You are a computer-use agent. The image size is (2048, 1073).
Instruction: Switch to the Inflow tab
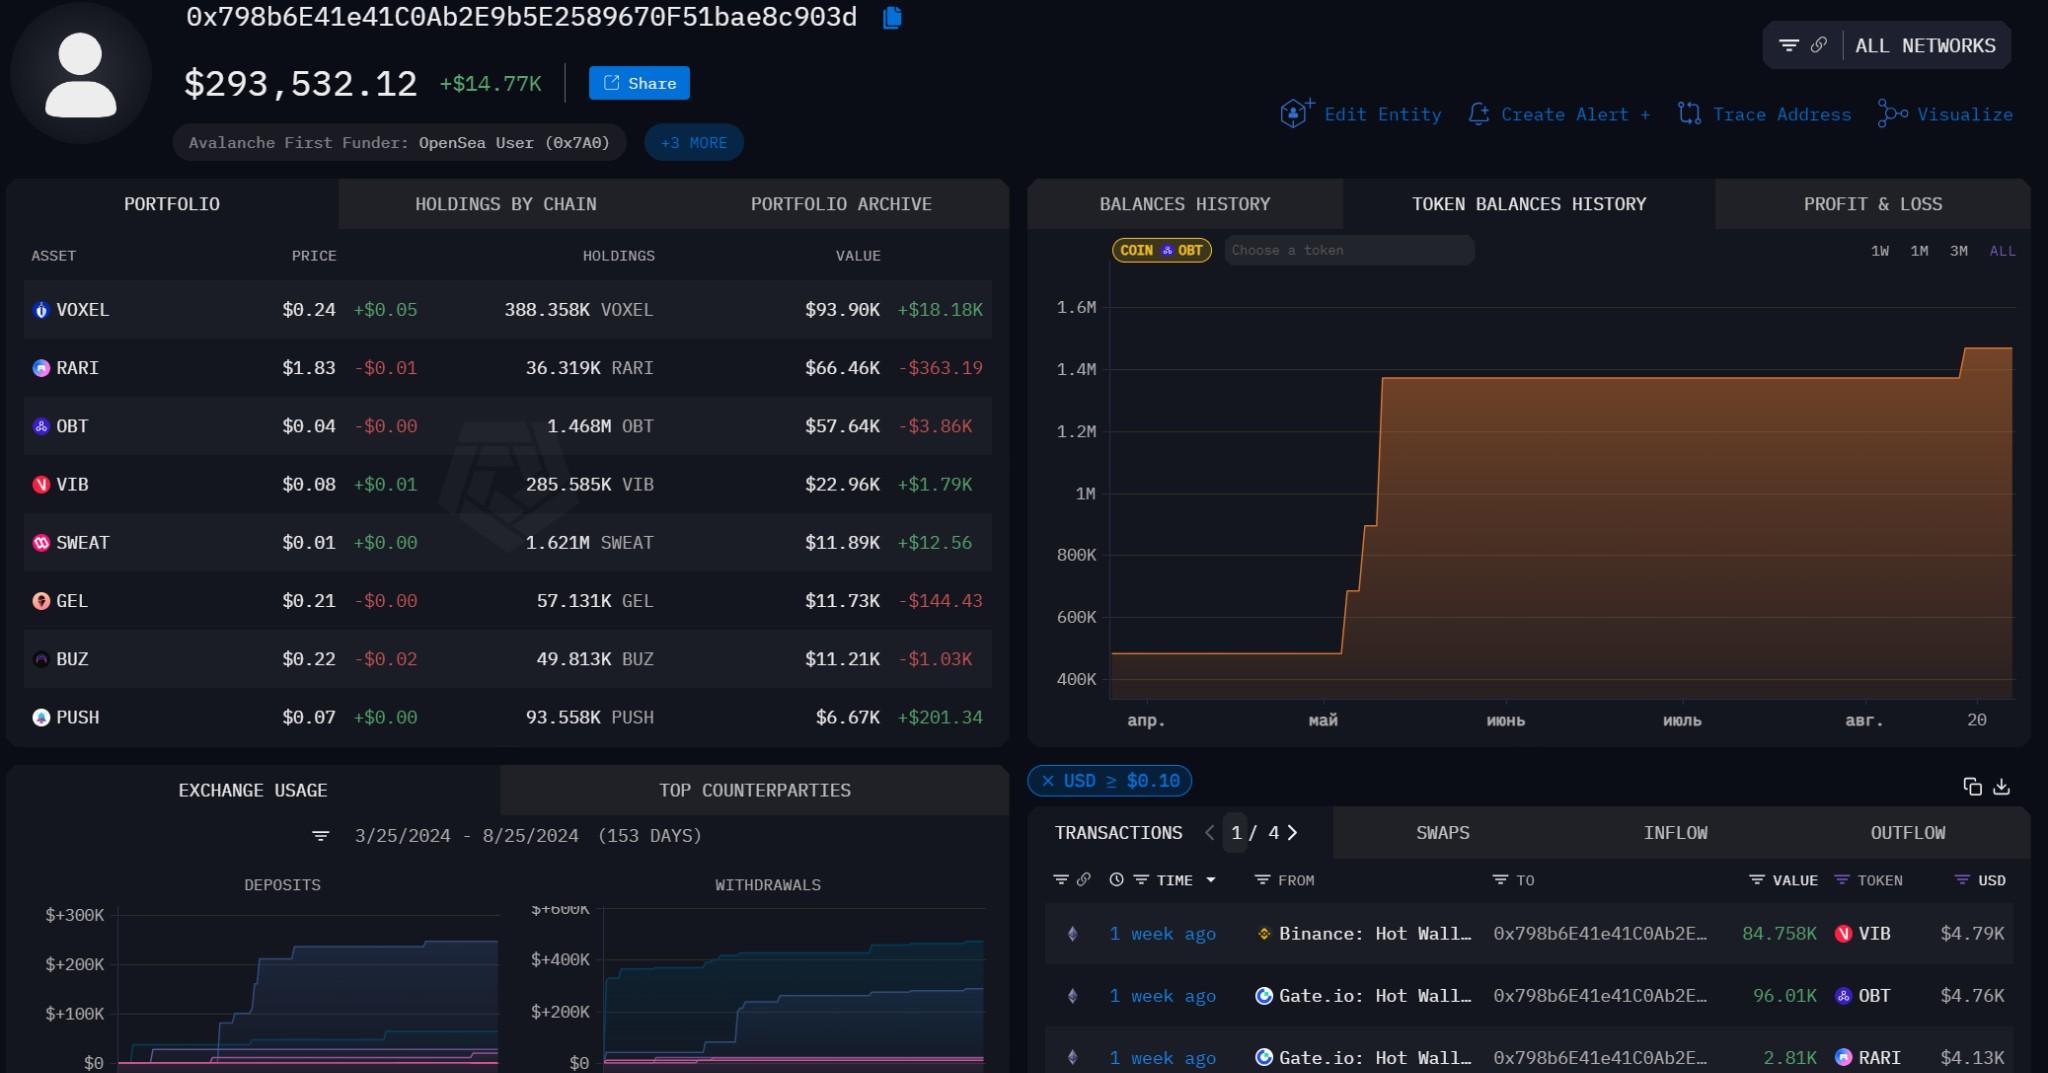coord(1676,833)
